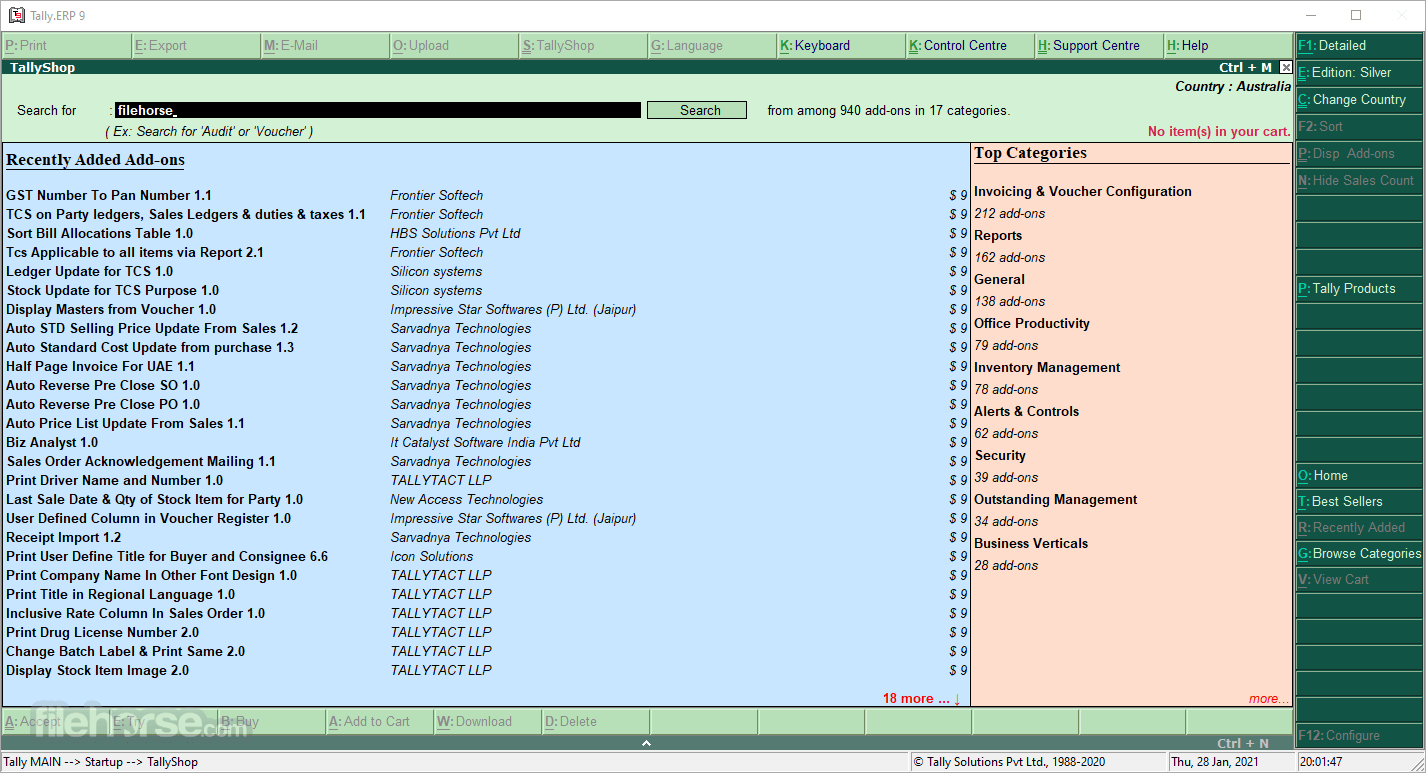Click Icon Solutions vendor name
The image size is (1426, 773).
[x=432, y=557]
